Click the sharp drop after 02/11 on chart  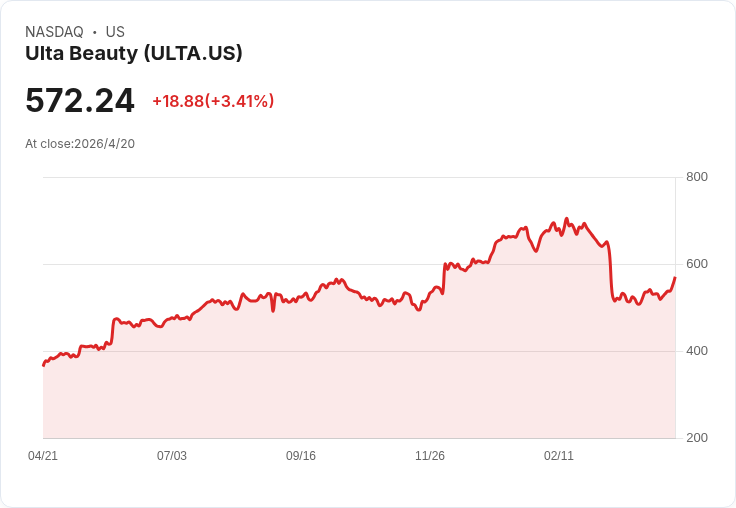pyautogui.click(x=611, y=272)
